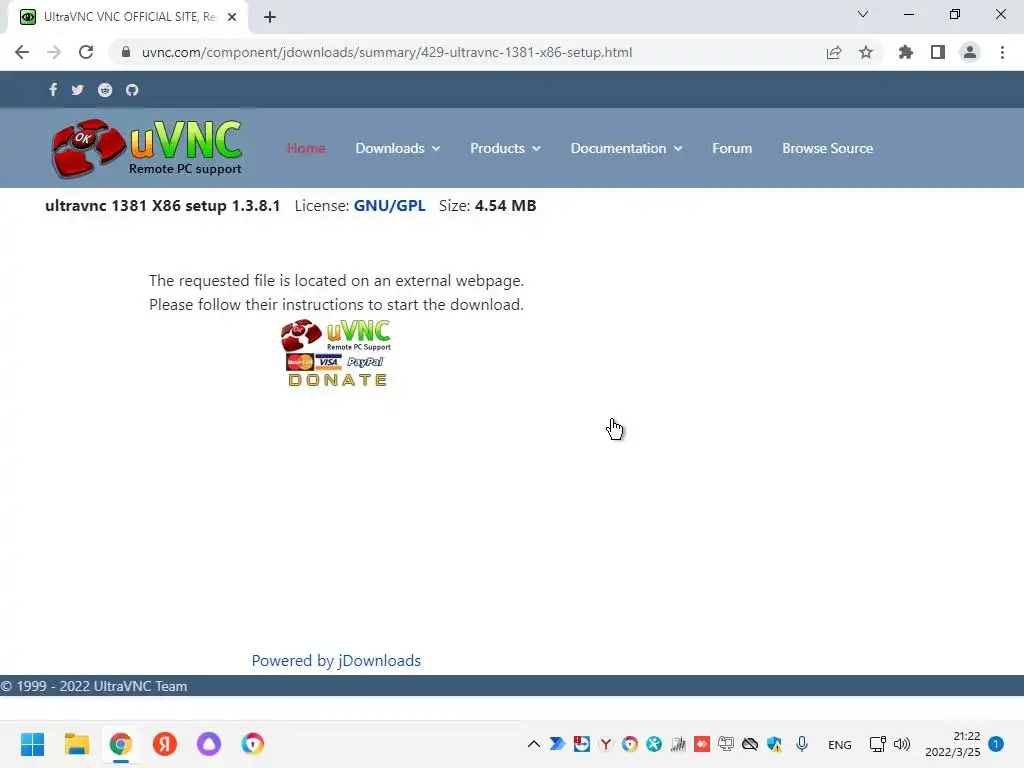Open the GNU/GPL license link

(x=389, y=206)
